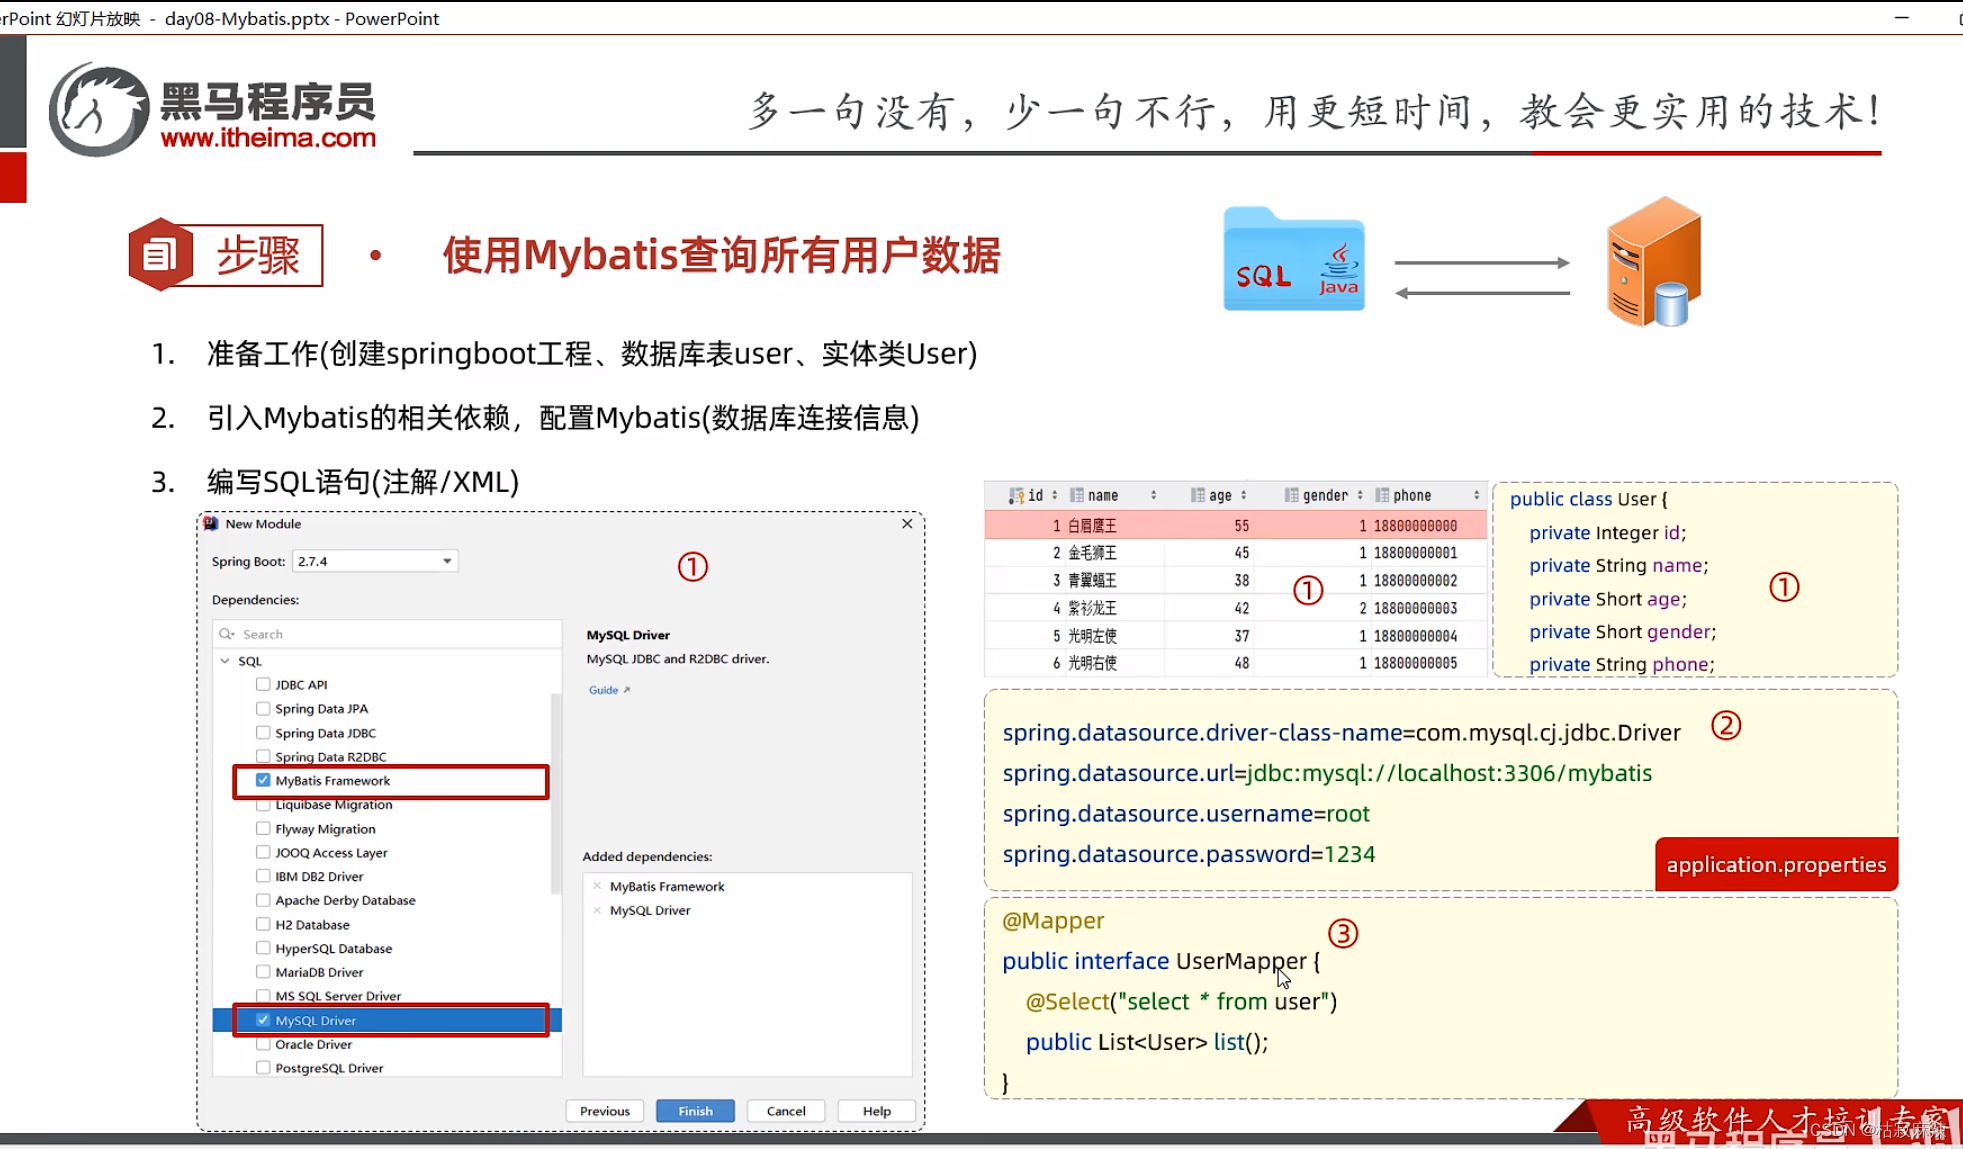Click the key icon on the id column header
Viewport: 1963px width, 1149px height.
coord(1021,495)
